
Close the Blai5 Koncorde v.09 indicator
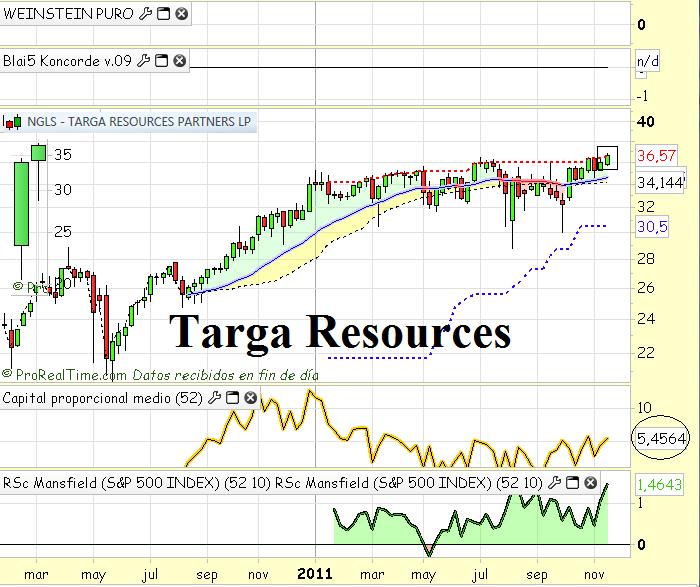tap(179, 60)
